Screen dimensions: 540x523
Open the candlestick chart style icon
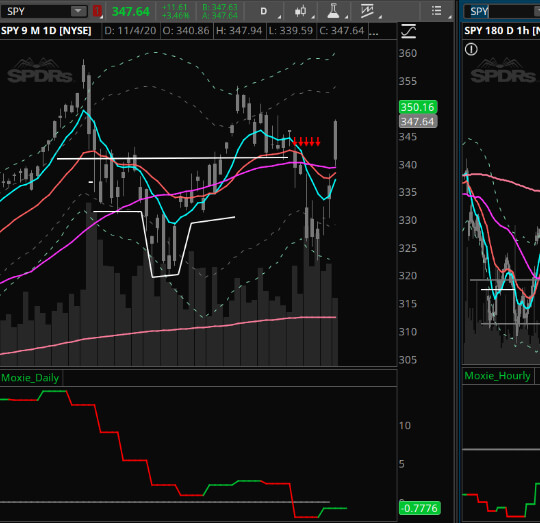pos(301,11)
